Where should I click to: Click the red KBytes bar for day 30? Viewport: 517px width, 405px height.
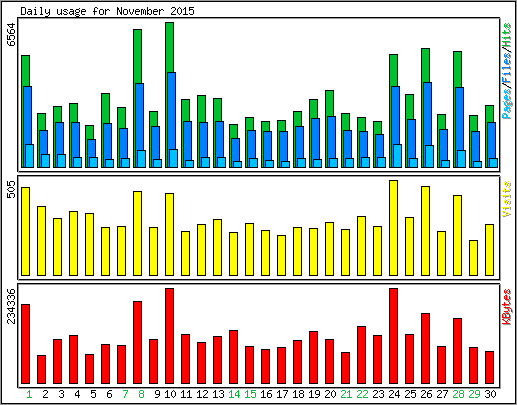coord(489,367)
